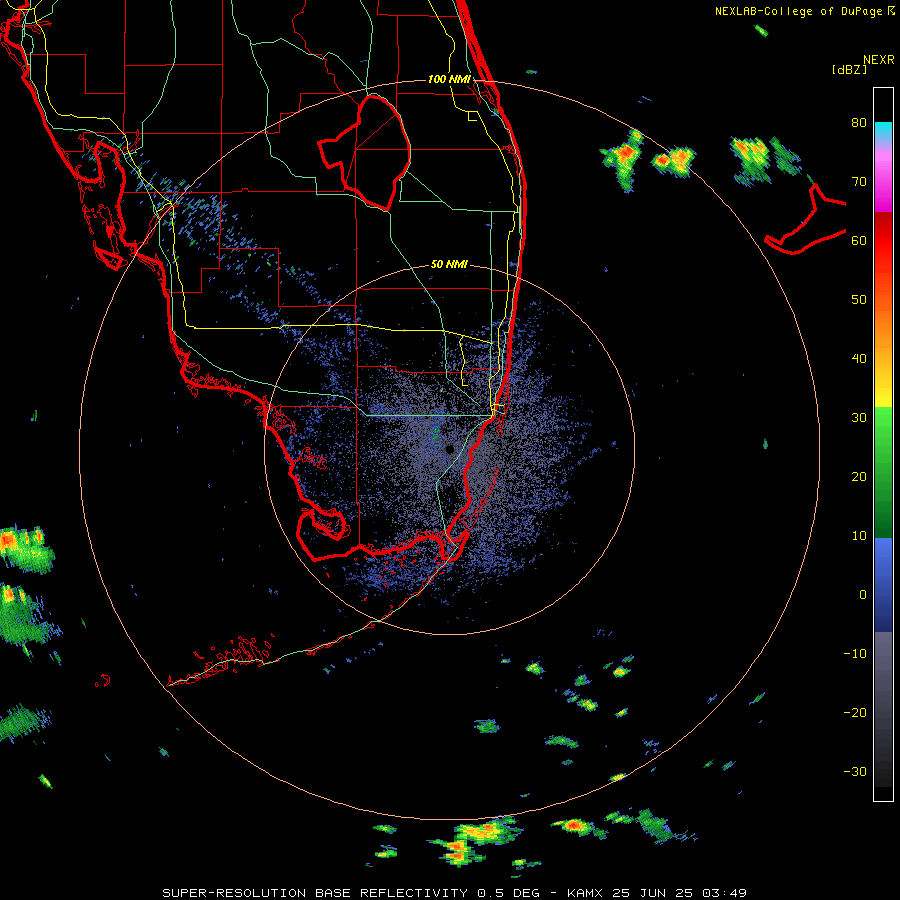Click the -30 value on the dBZ scale
Screen dimensions: 900x900
(855, 771)
